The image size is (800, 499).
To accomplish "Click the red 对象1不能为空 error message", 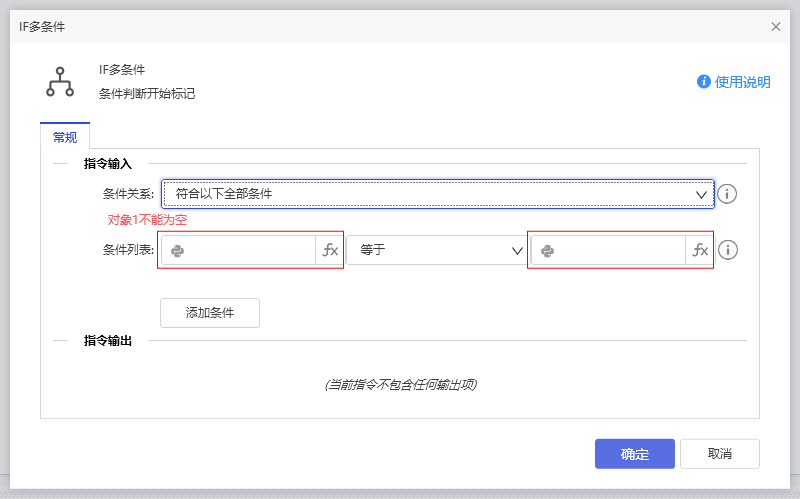I will tap(147, 220).
